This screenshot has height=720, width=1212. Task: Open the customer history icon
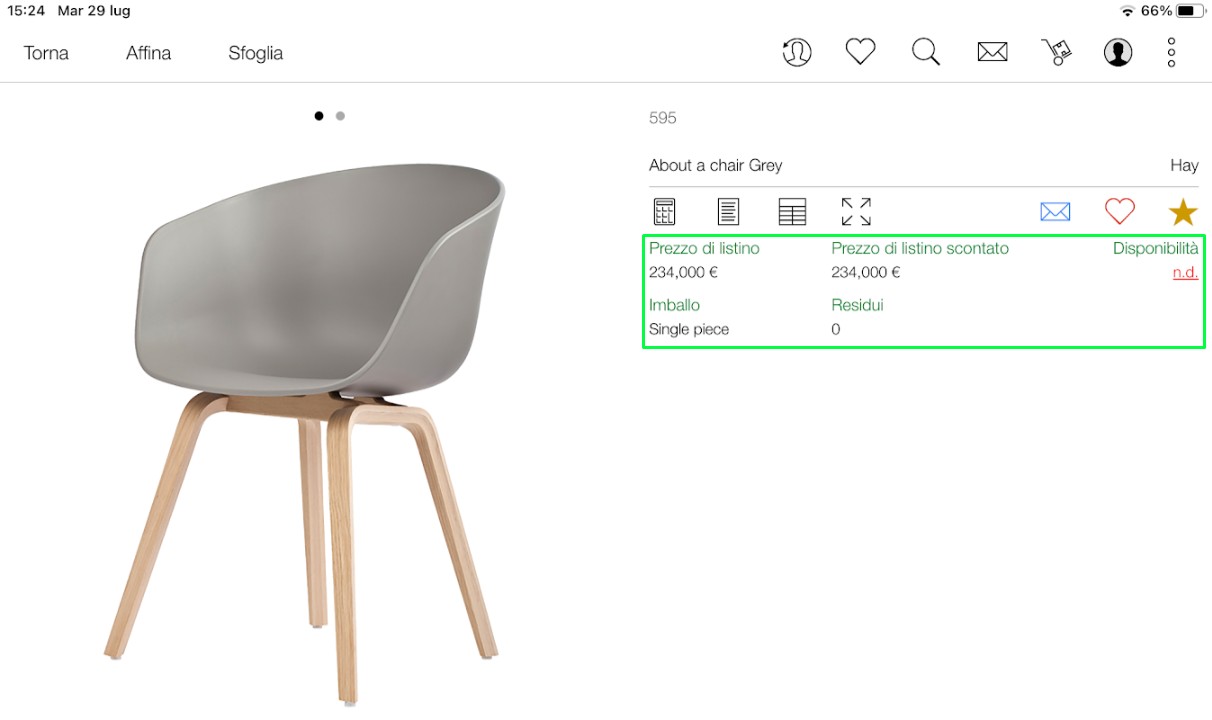[797, 52]
